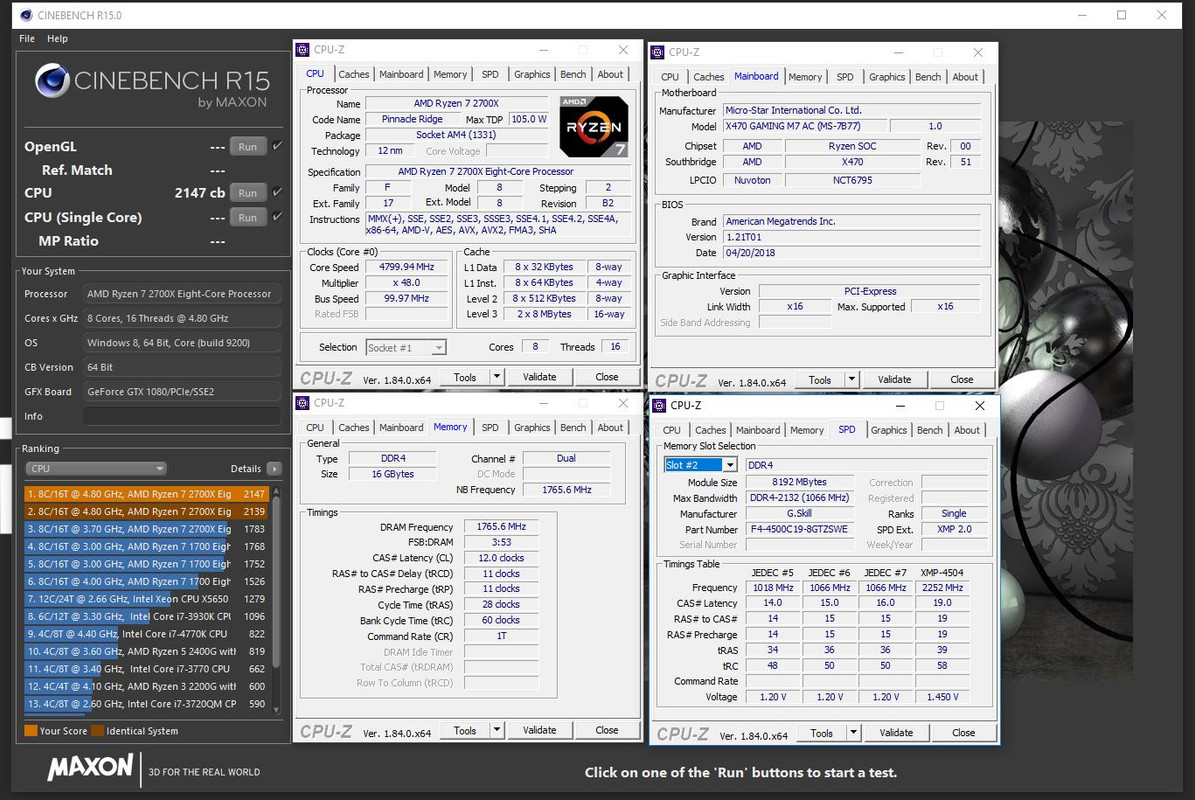Select Core i7-4770K ranking row
Viewport: 1195px width, 800px height.
coord(146,634)
